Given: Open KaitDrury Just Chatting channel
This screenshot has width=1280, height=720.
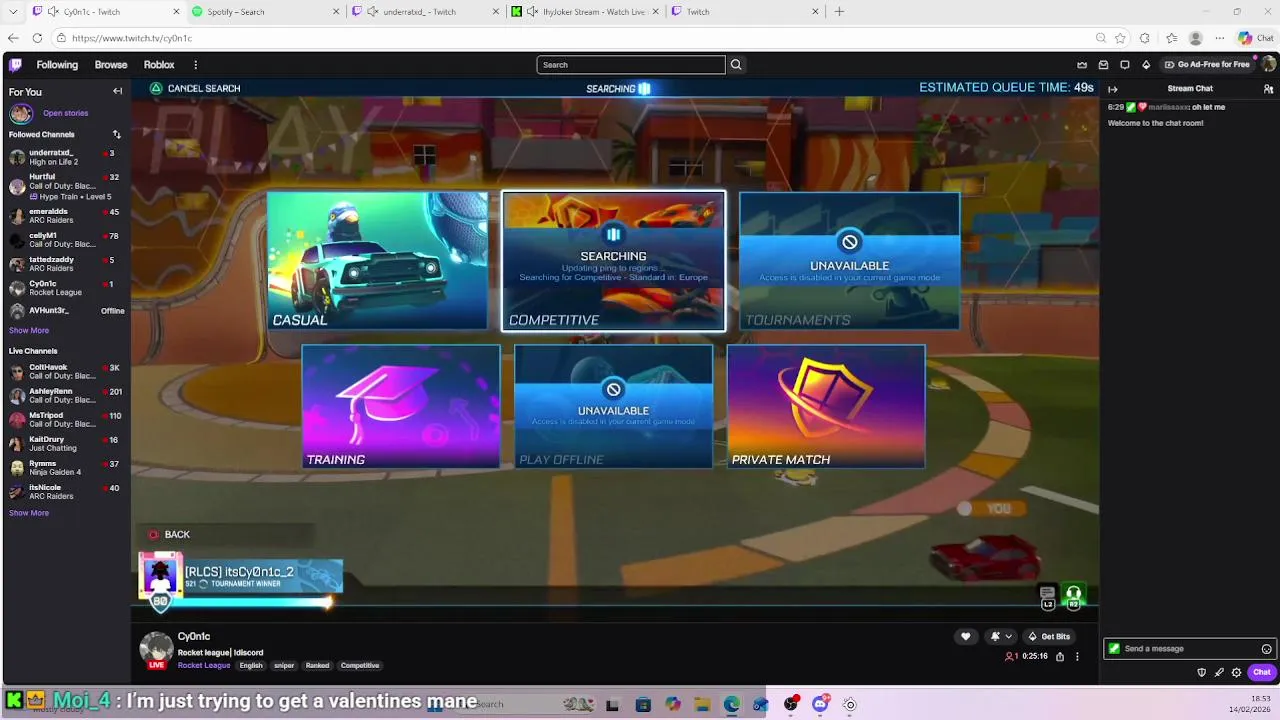Looking at the screenshot, I should 66,444.
